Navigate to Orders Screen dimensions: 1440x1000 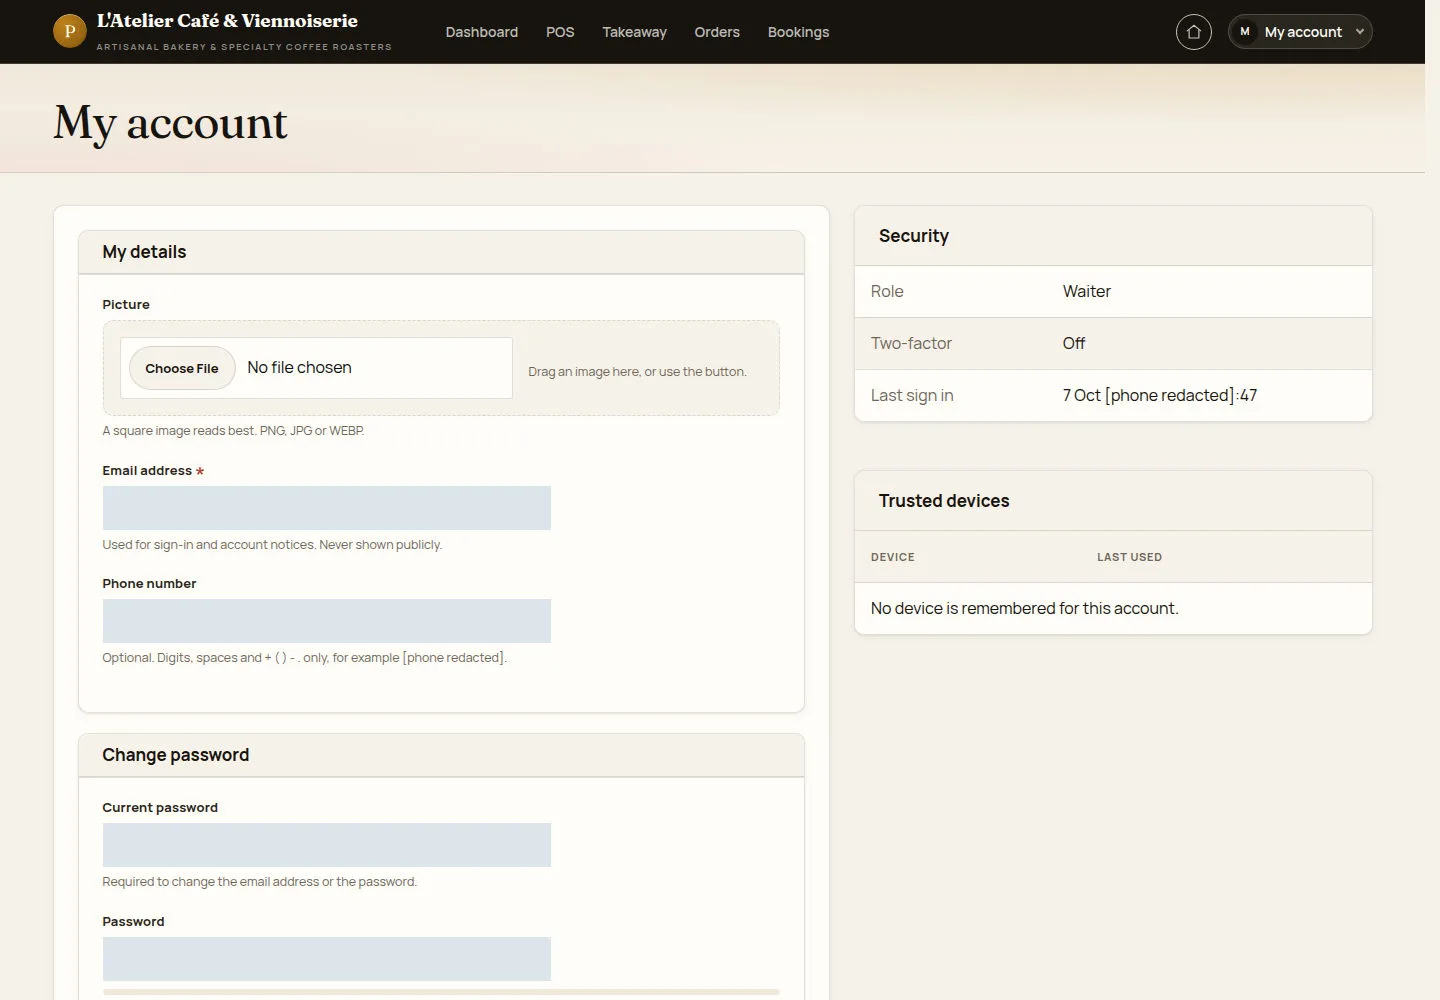(x=717, y=32)
